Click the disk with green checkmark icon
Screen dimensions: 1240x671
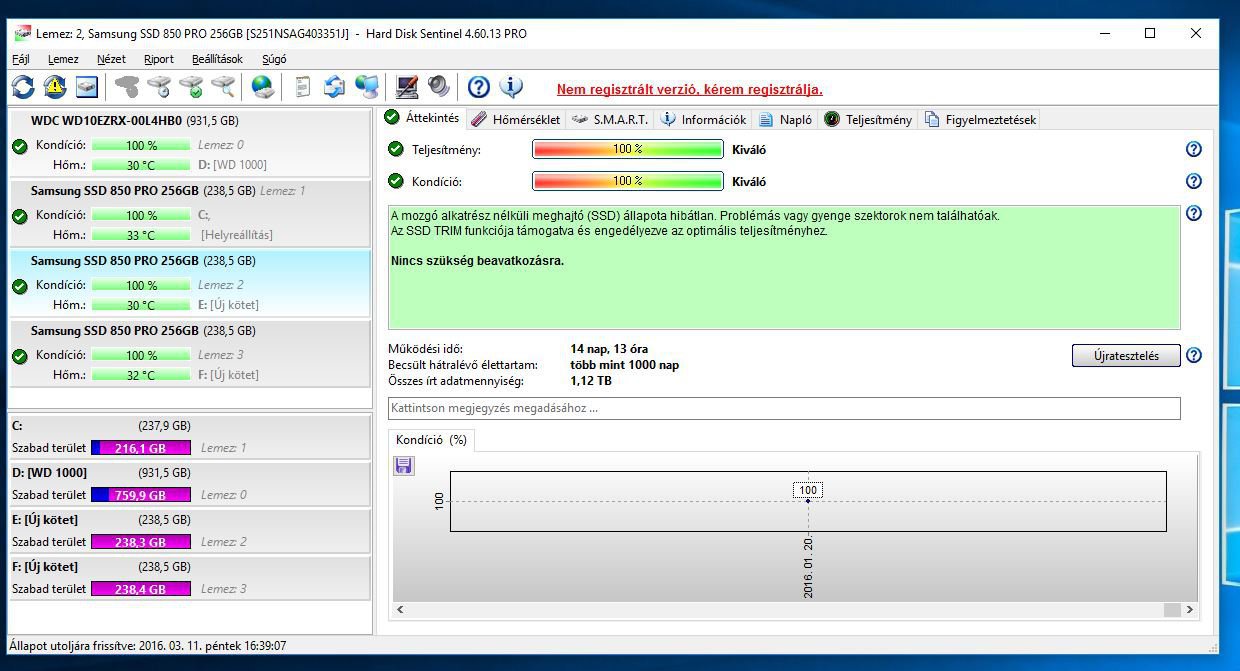(x=190, y=87)
